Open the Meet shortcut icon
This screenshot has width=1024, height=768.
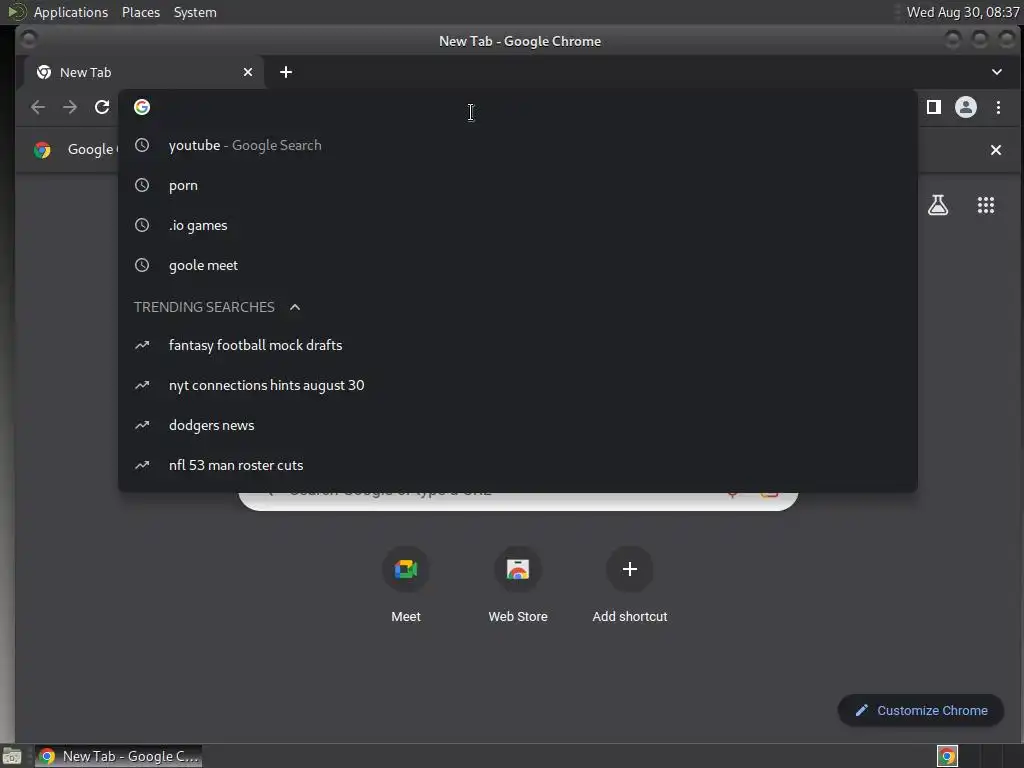coord(406,569)
